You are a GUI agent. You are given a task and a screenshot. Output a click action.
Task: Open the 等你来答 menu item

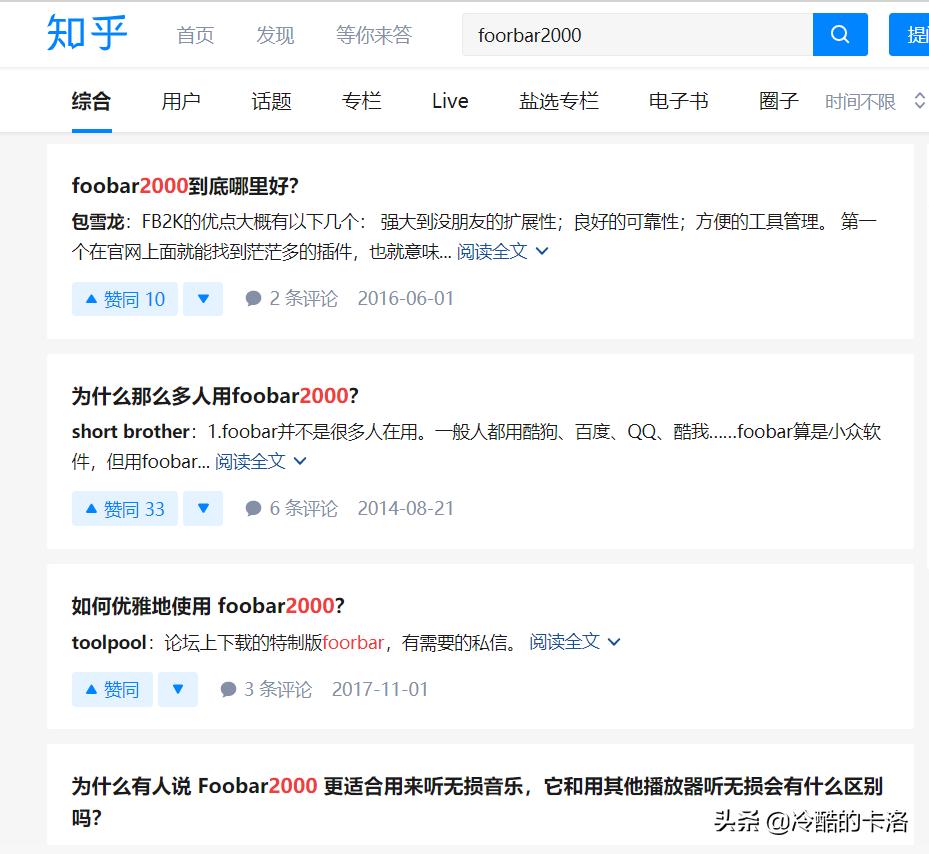tap(374, 34)
